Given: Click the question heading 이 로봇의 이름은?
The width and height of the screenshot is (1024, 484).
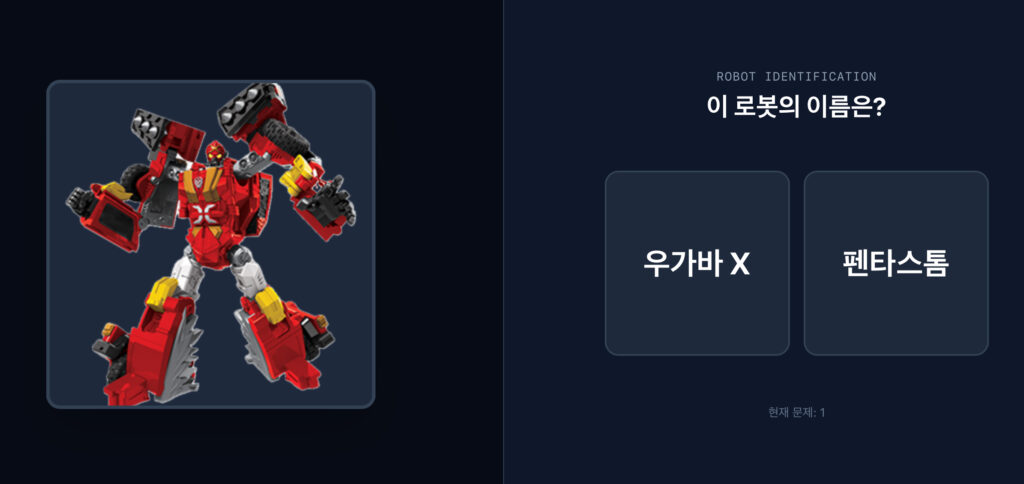Looking at the screenshot, I should [796, 107].
